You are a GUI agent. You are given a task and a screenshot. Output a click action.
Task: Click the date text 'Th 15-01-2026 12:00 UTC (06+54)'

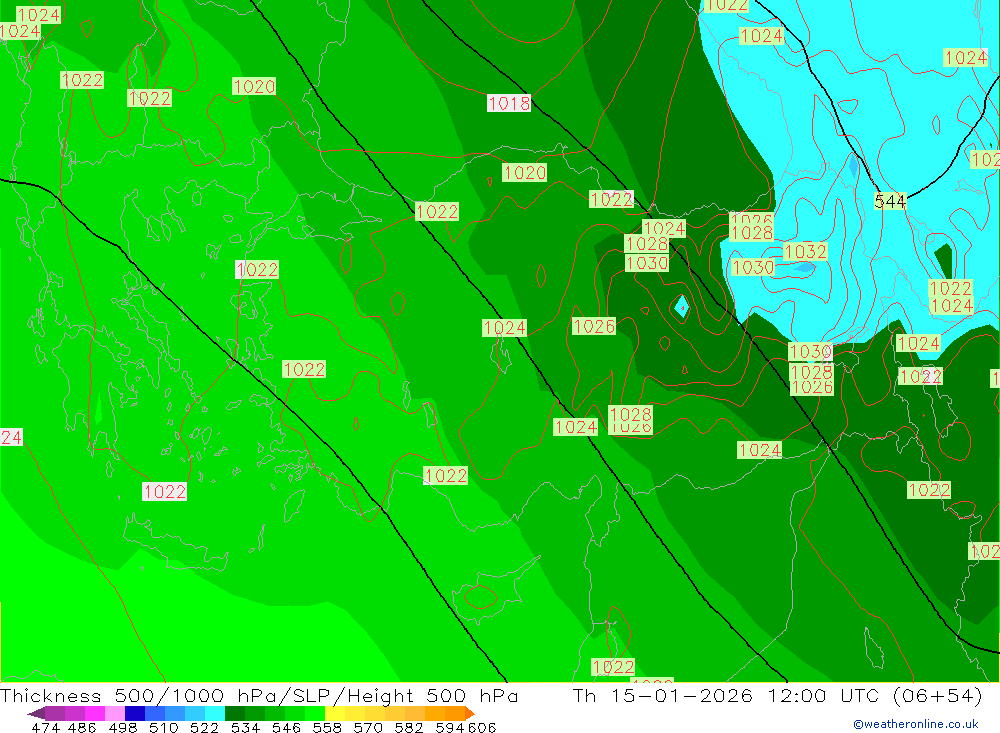[x=777, y=695]
